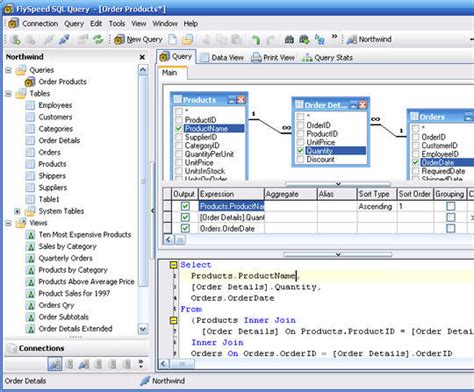
Task: Check SupplierID in the Products table
Action: [x=179, y=137]
